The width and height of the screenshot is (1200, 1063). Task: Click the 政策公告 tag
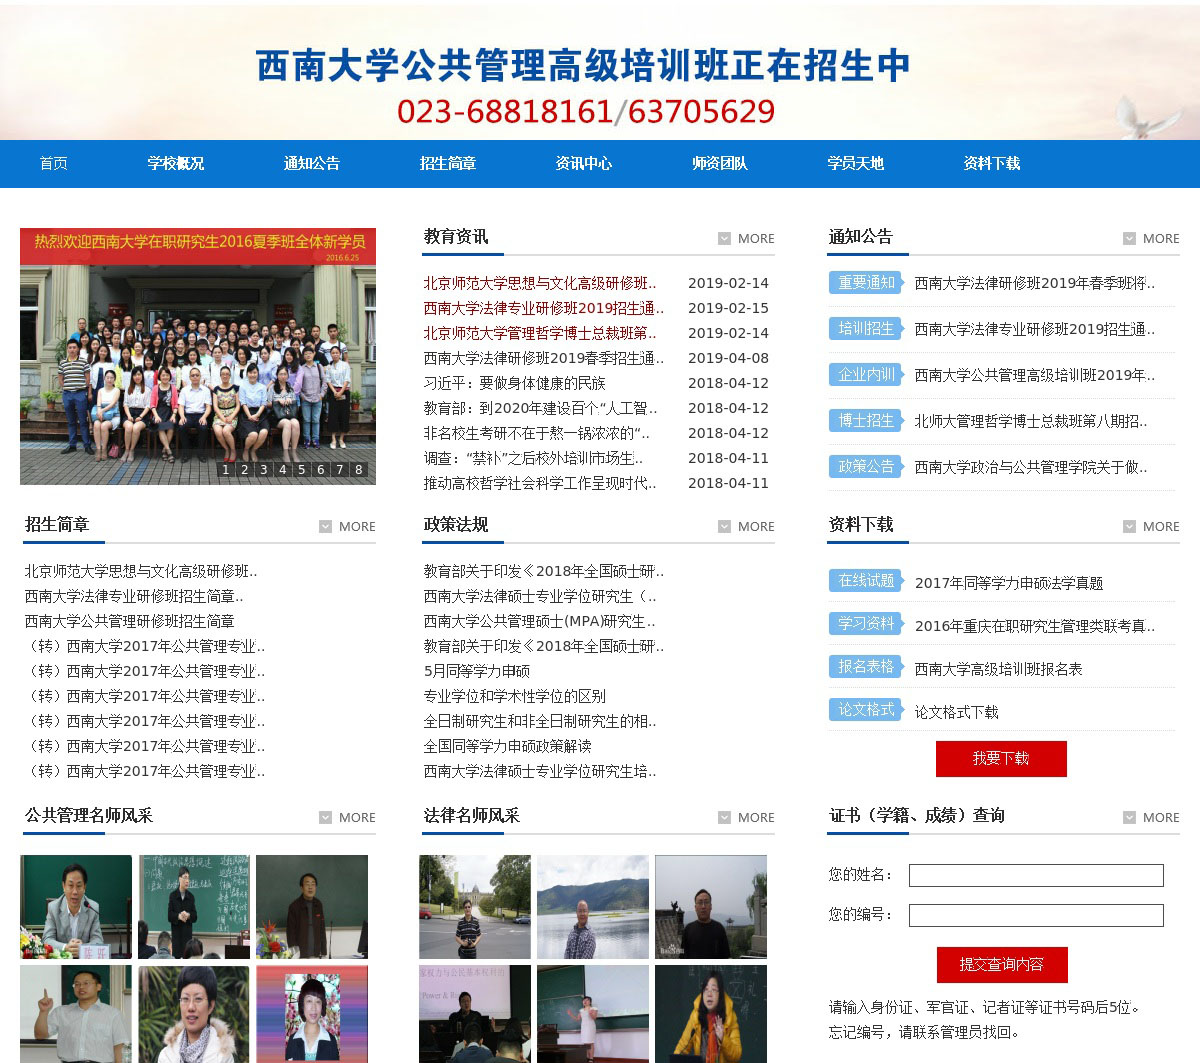click(866, 467)
